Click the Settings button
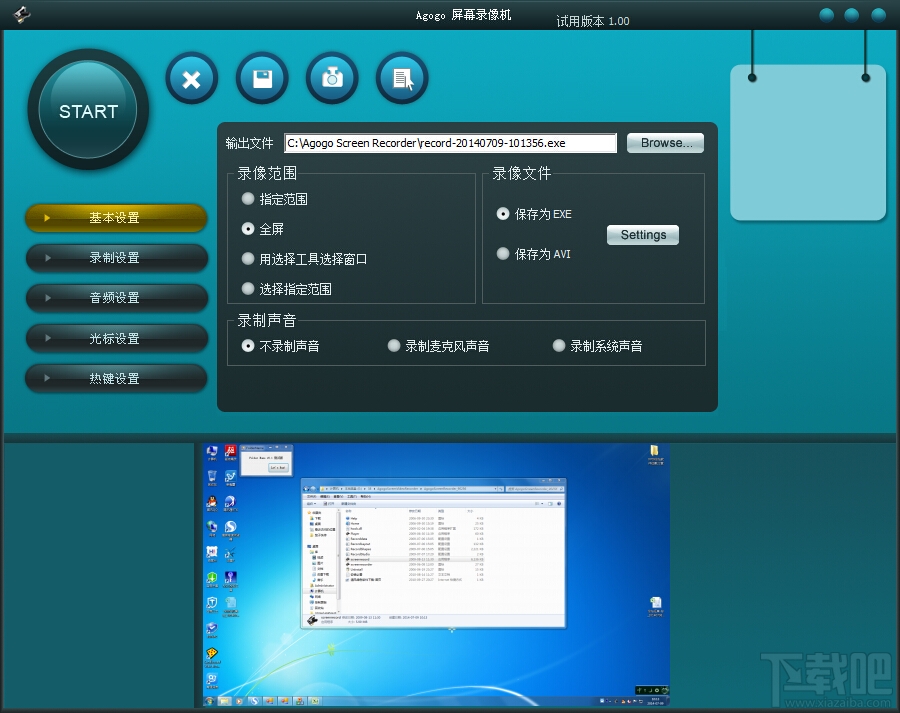This screenshot has height=713, width=900. click(x=643, y=235)
